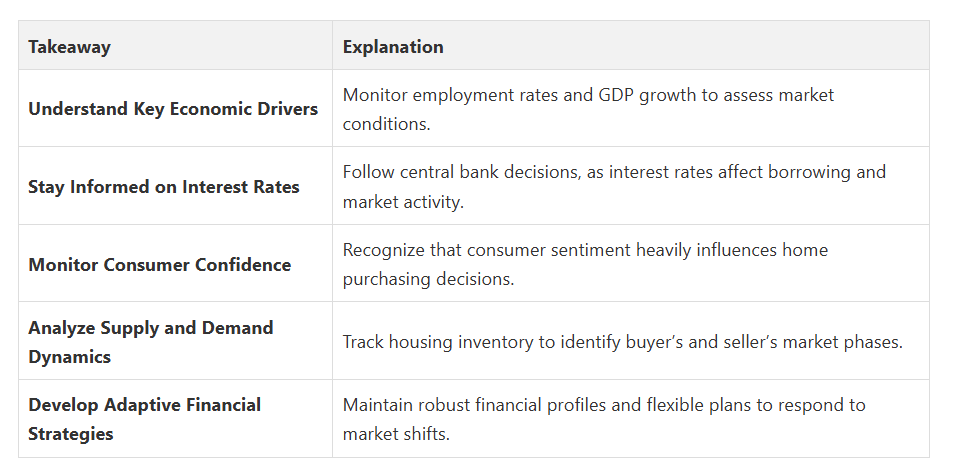Click the word Dynamics in the Takeaway column
The width and height of the screenshot is (966, 476).
click(x=70, y=357)
